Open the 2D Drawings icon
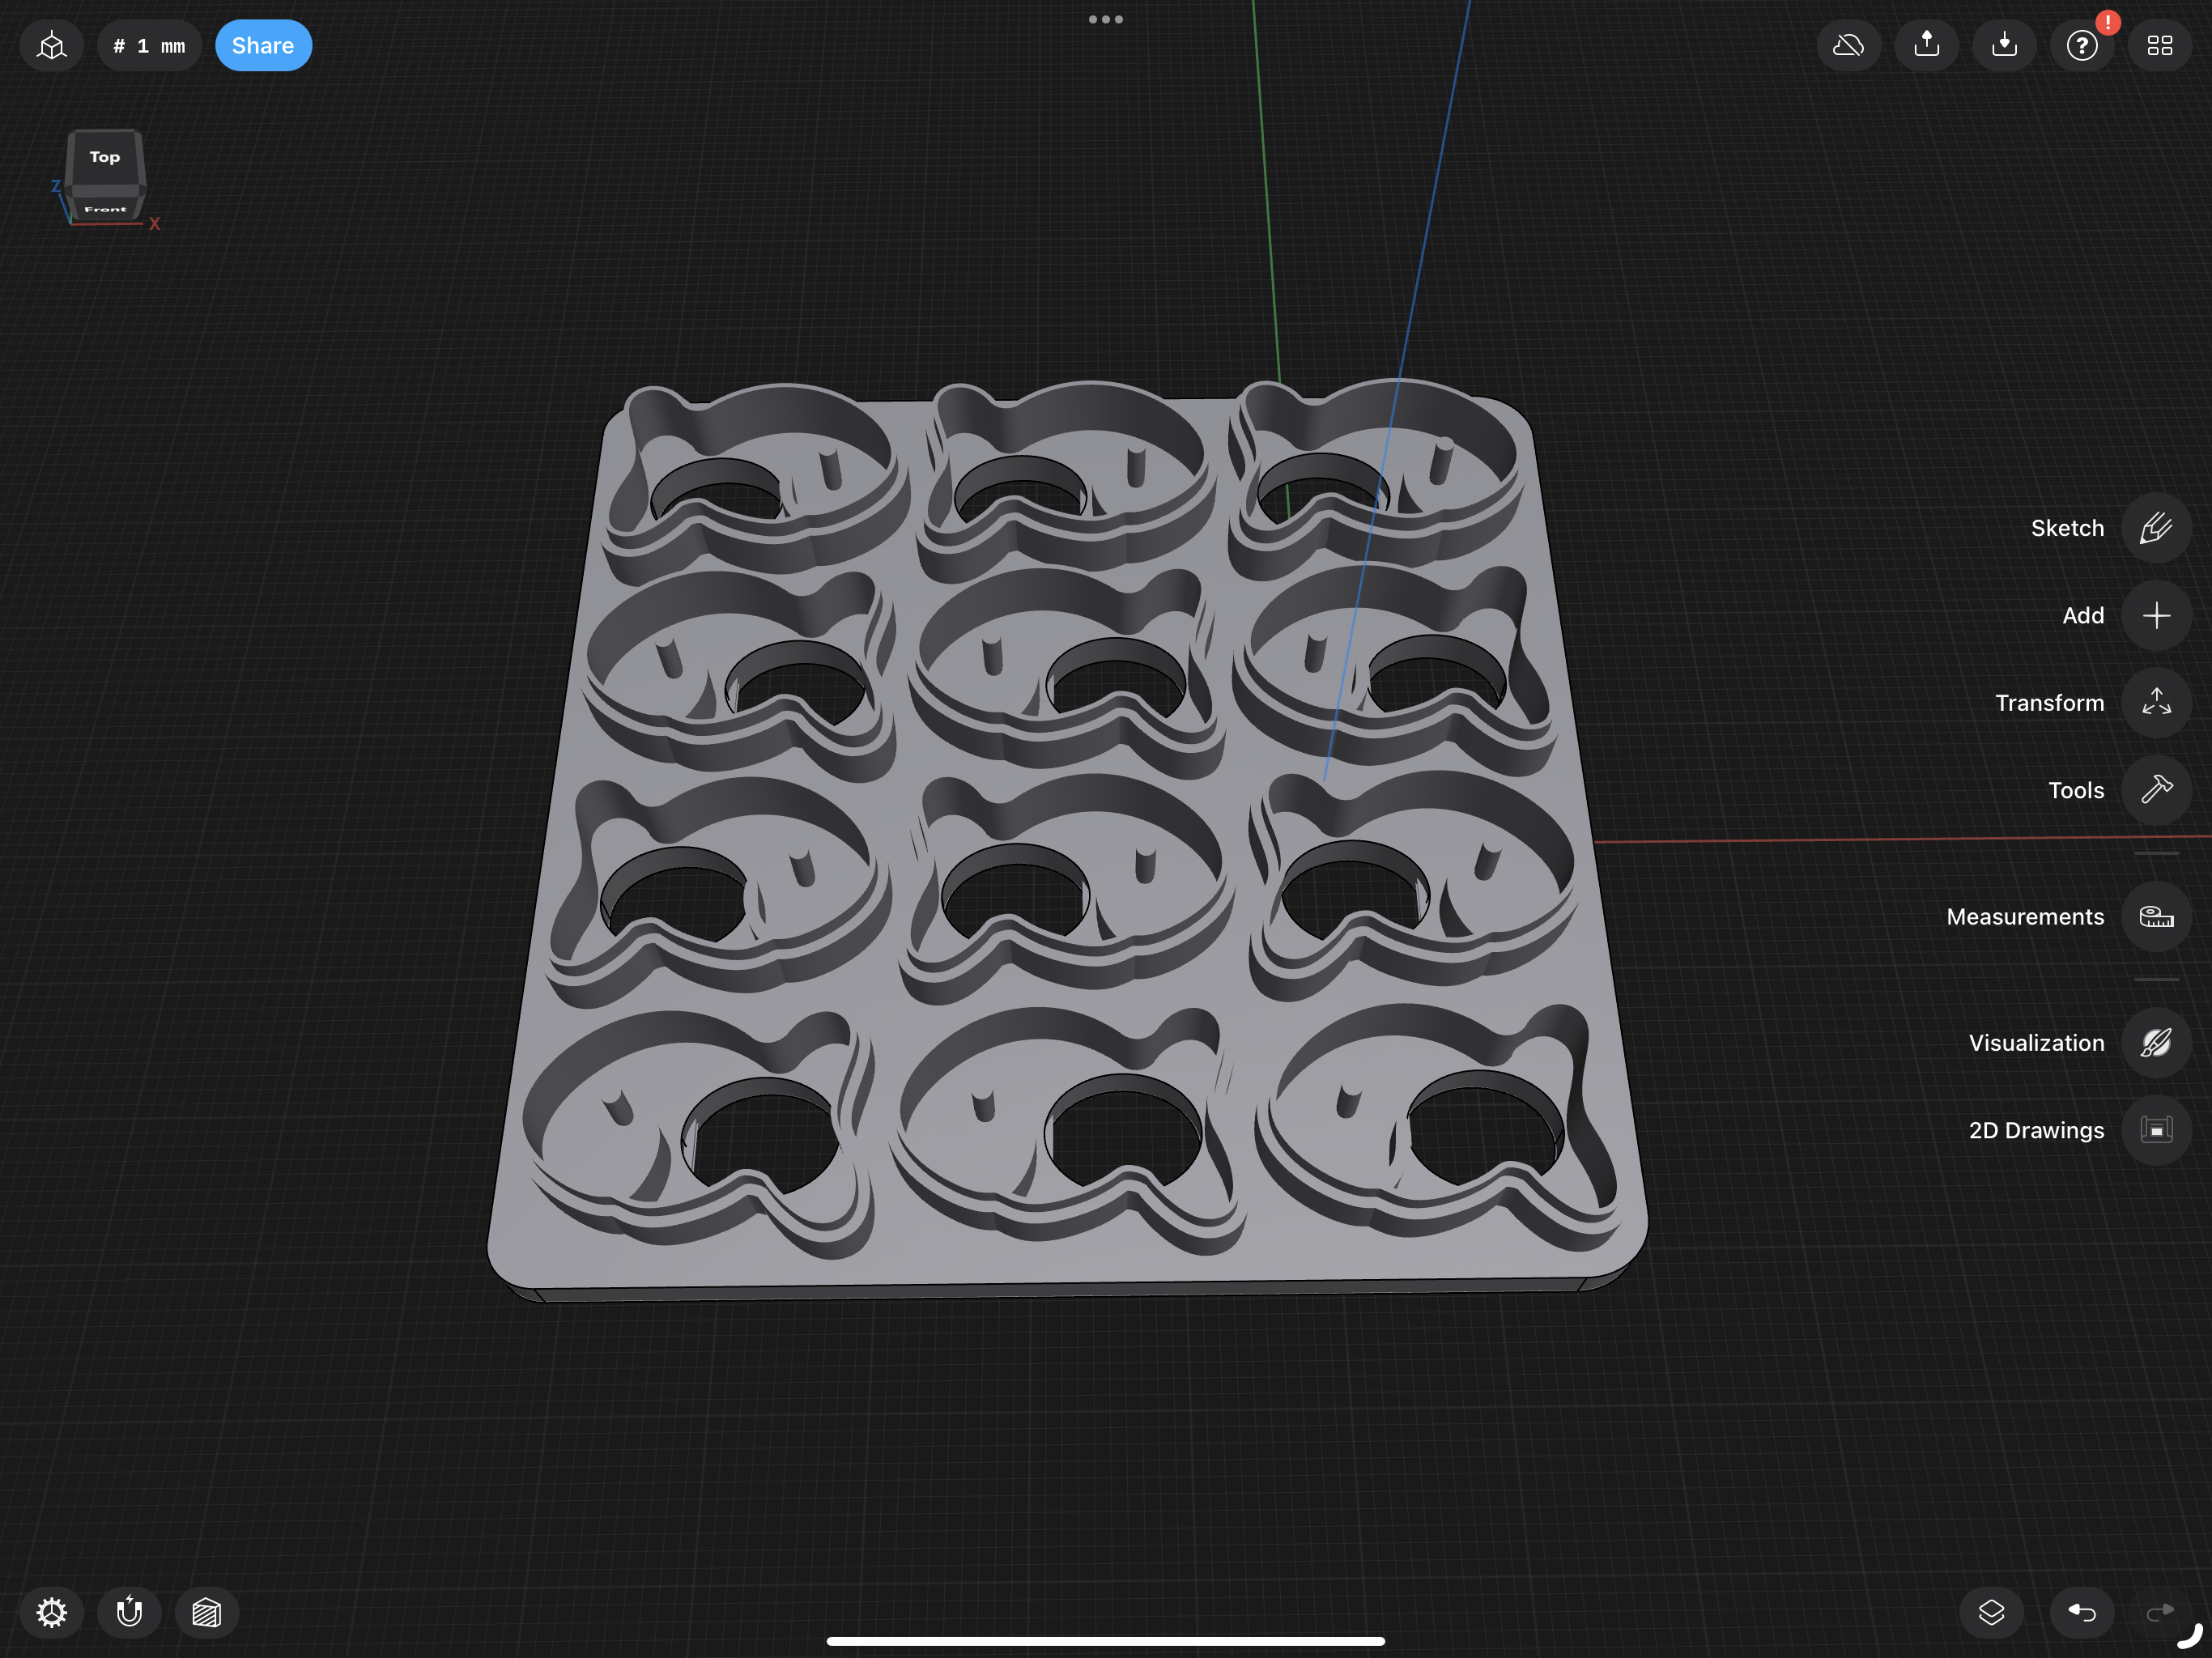The width and height of the screenshot is (2212, 1658). click(x=2156, y=1130)
